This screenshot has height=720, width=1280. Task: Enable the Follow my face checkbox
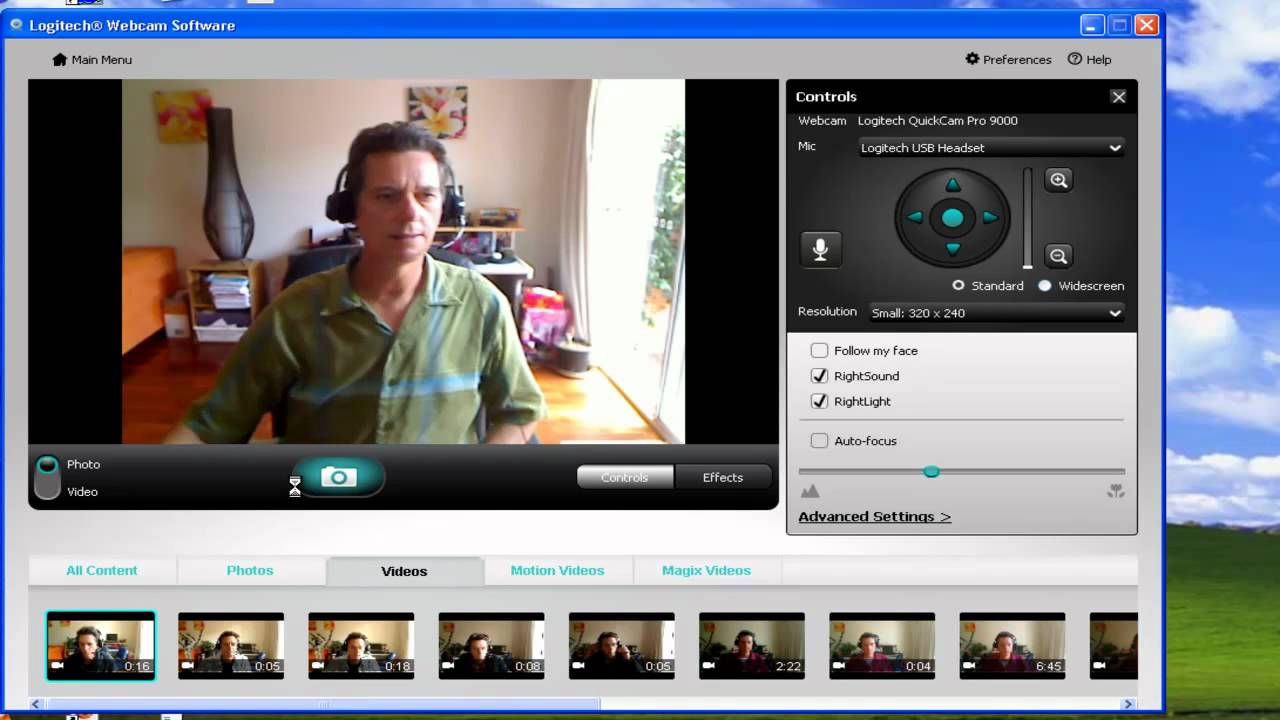pyautogui.click(x=819, y=350)
